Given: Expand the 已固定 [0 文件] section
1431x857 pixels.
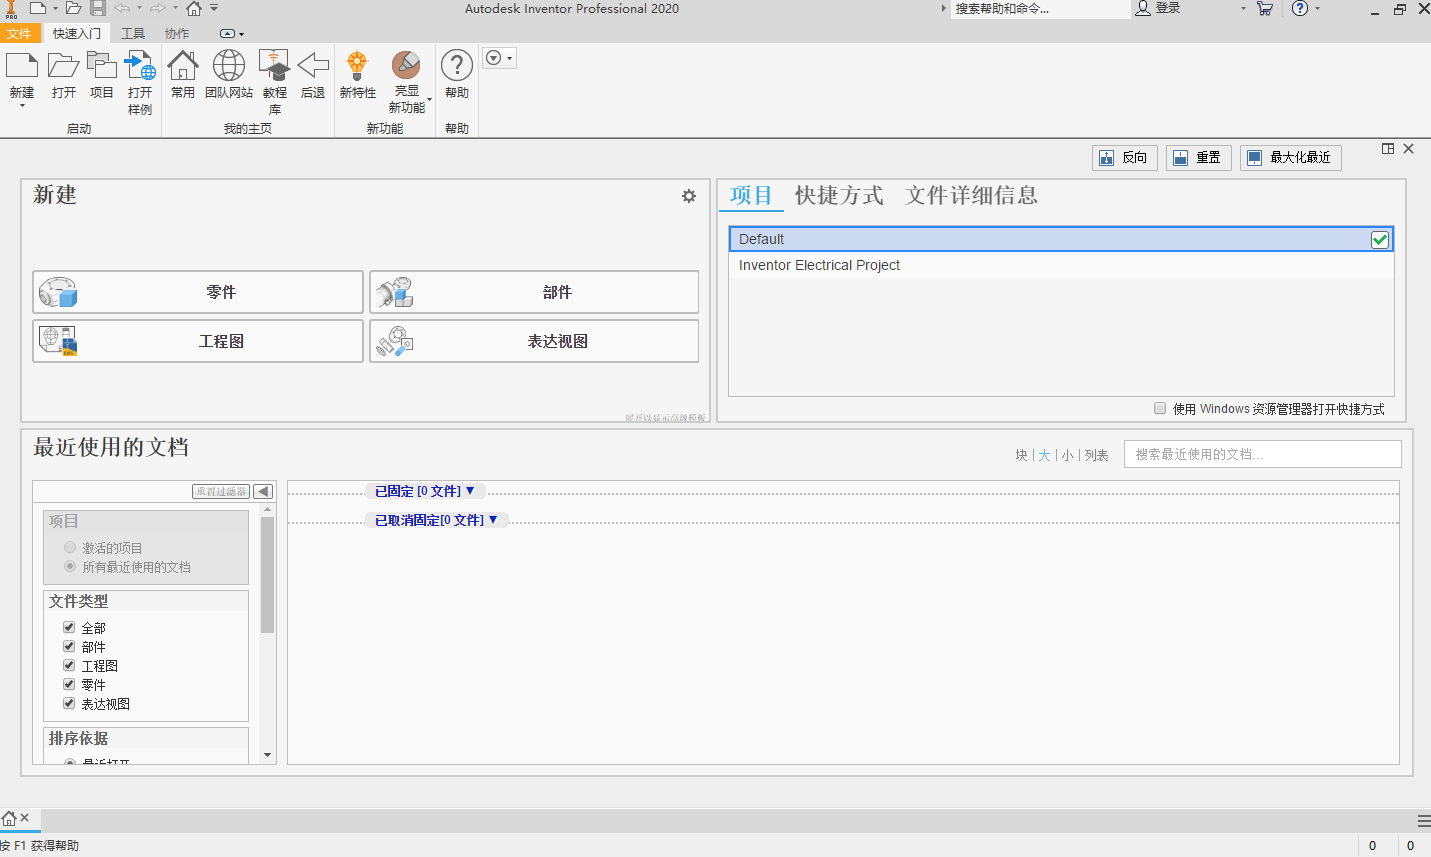Looking at the screenshot, I should point(424,490).
